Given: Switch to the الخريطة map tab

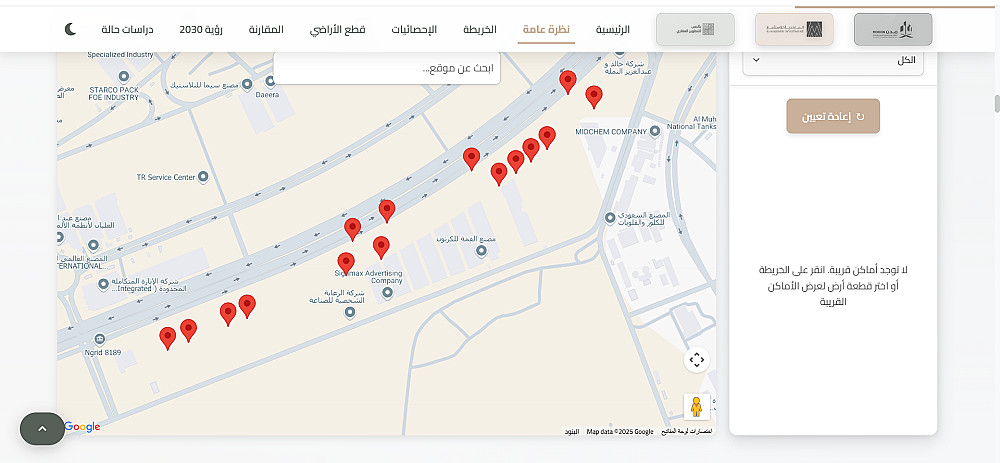Looking at the screenshot, I should pyautogui.click(x=480, y=29).
